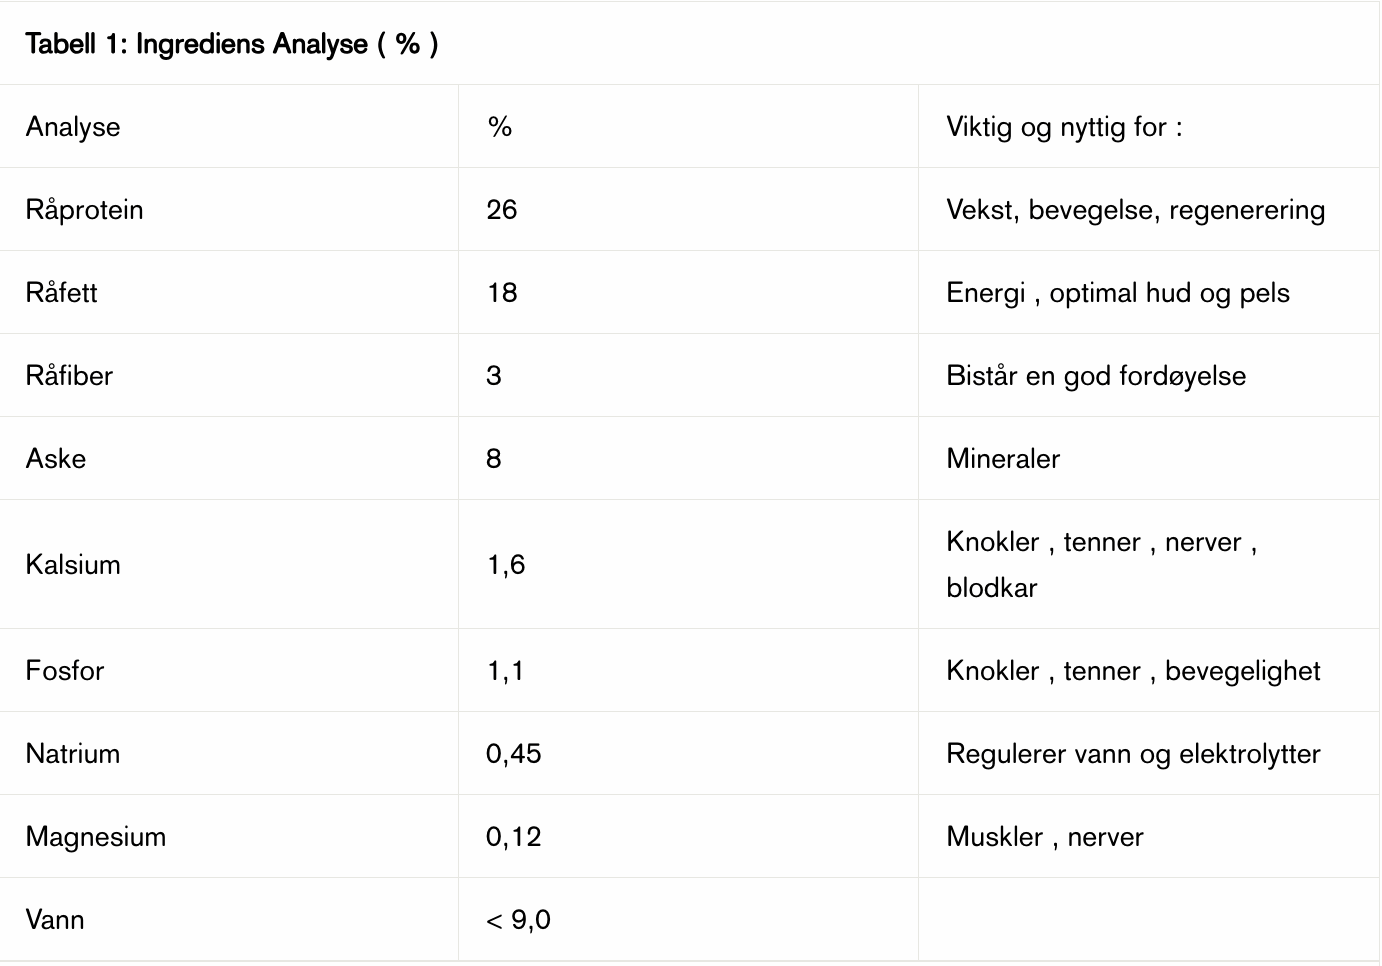1382x966 pixels.
Task: Click the Energi, optimal hud og pels text
Action: click(1118, 293)
